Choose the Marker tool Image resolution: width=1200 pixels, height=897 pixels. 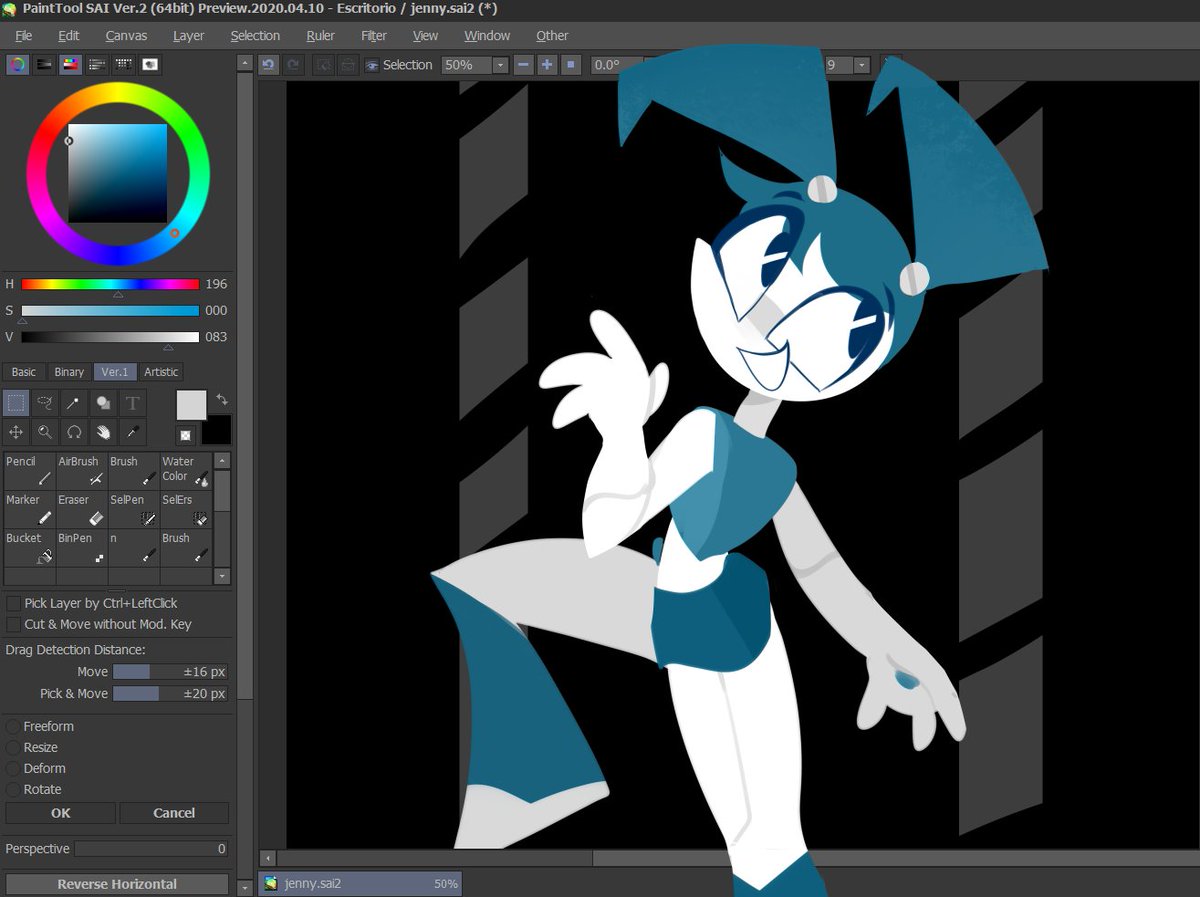coord(30,509)
